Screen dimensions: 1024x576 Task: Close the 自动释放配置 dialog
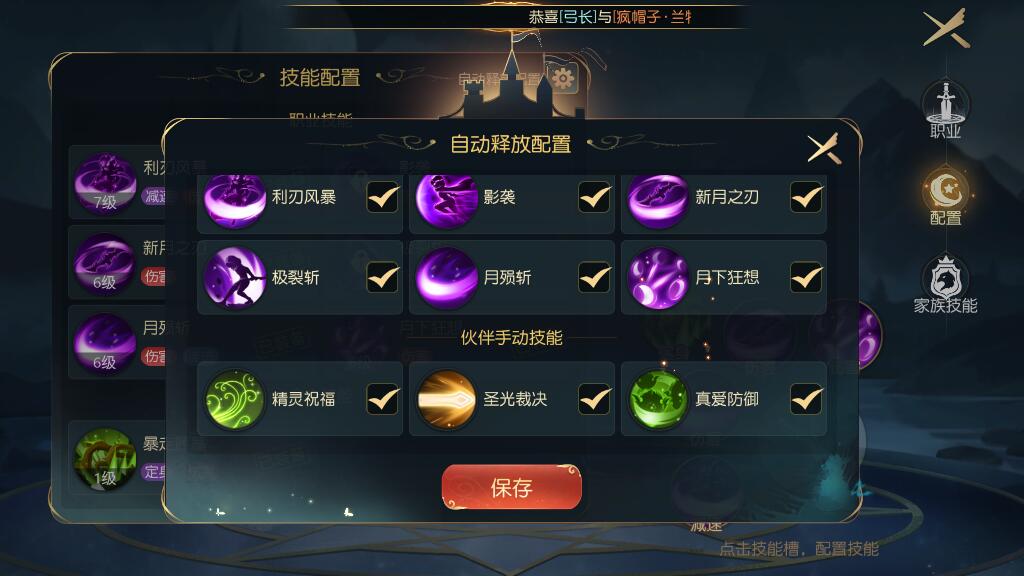click(824, 149)
